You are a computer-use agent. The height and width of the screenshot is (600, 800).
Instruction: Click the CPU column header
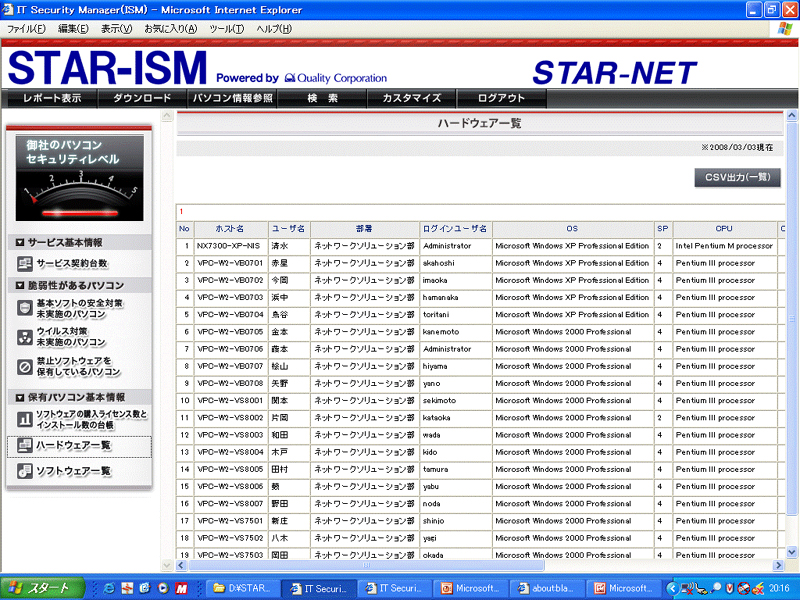724,229
